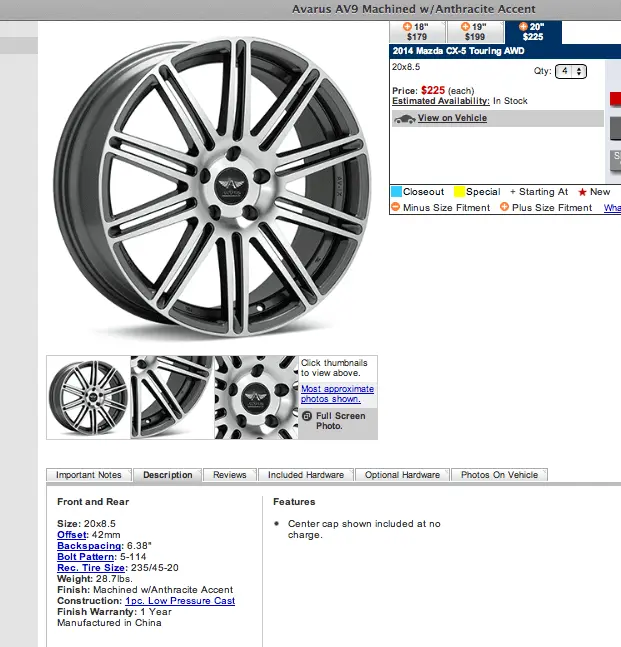Open the Photos On Vehicle tab

[x=499, y=475]
